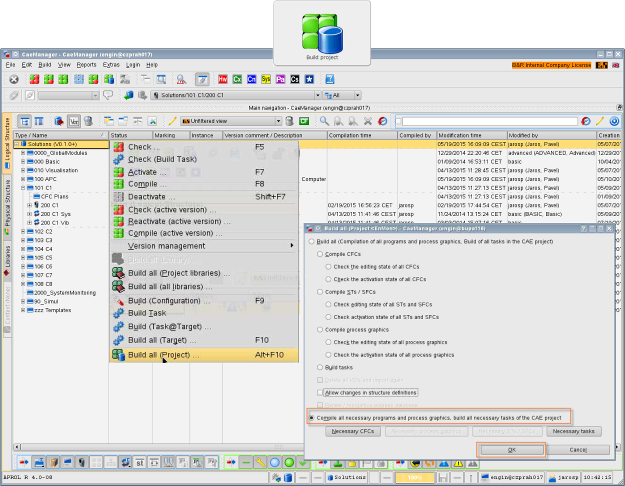The height and width of the screenshot is (486, 625).
Task: Open the purple Pa toolbar icon
Action: pyautogui.click(x=280, y=79)
